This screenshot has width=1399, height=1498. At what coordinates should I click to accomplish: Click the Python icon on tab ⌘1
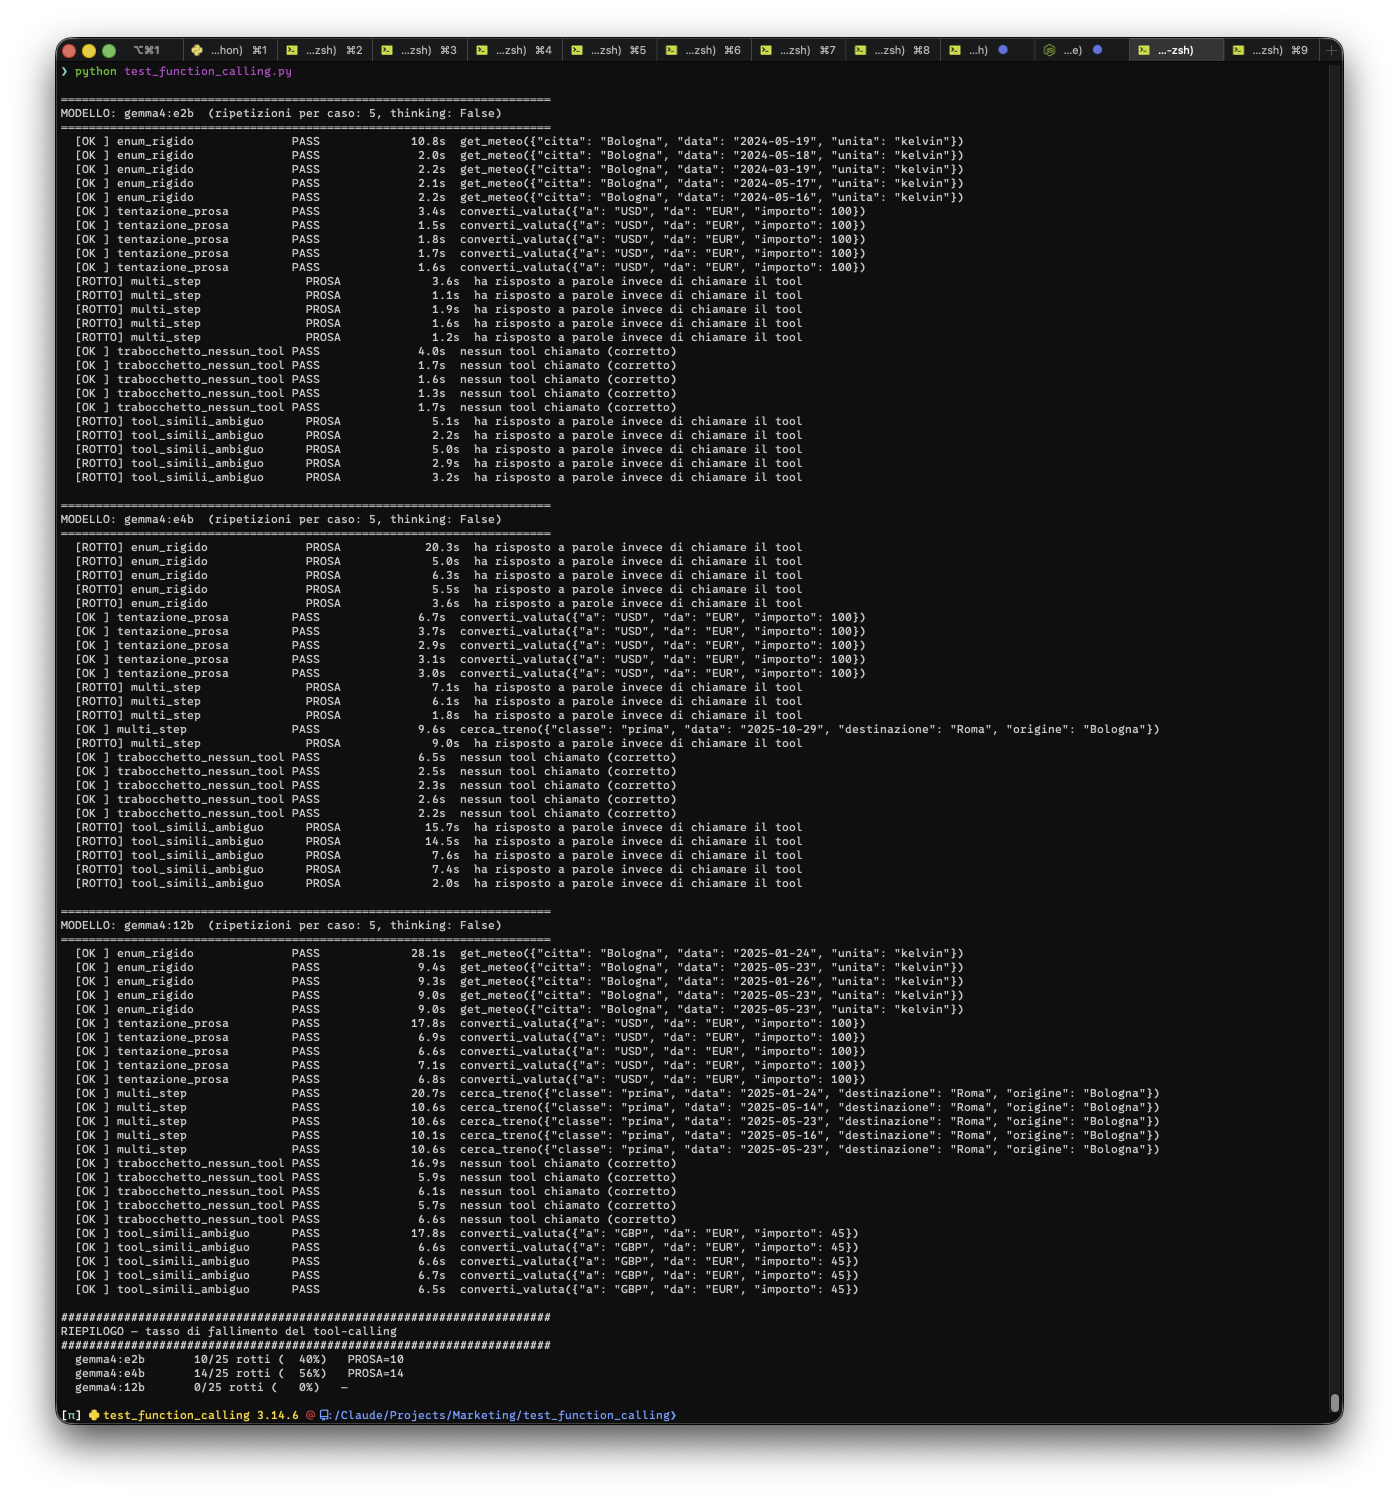coord(197,50)
